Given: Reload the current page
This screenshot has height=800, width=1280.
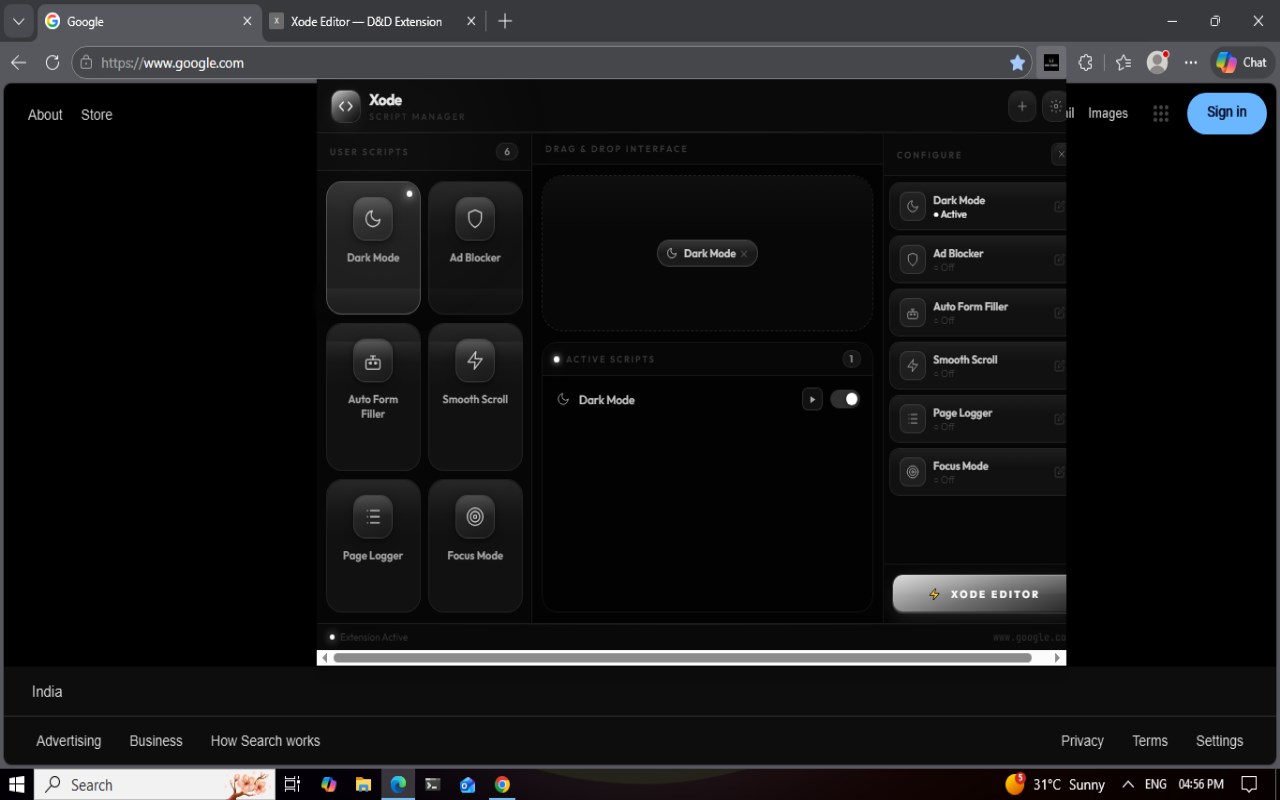Looking at the screenshot, I should (x=52, y=62).
